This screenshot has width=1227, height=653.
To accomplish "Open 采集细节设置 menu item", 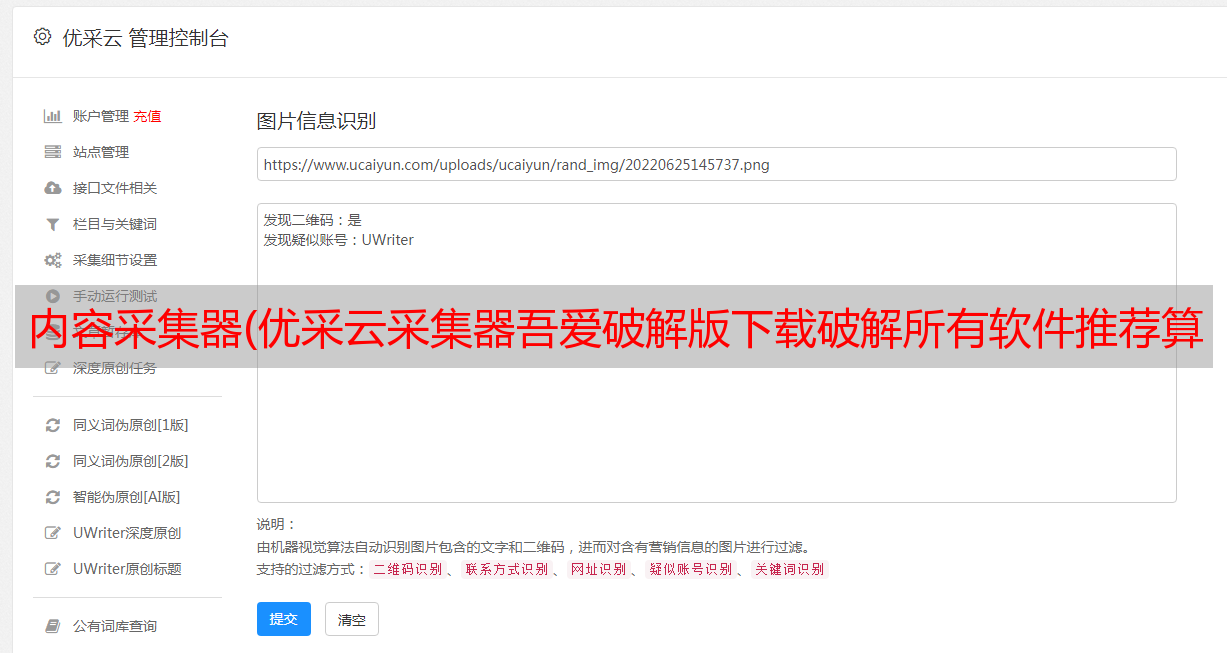I will point(115,260).
